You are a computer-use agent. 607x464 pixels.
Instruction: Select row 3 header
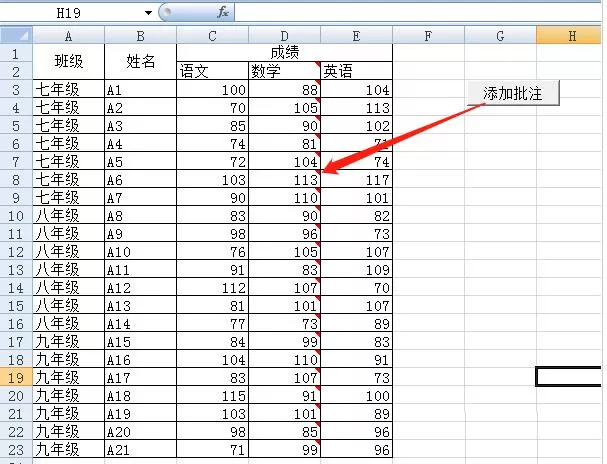16,89
